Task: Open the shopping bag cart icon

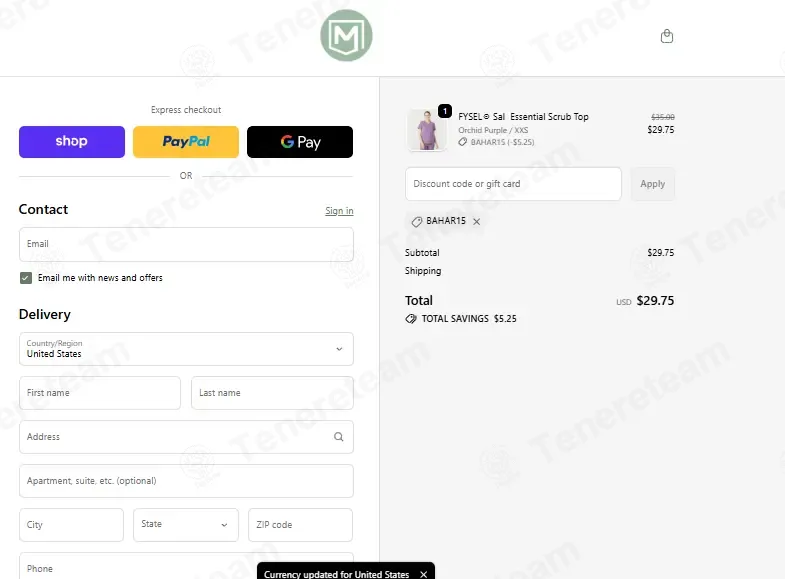Action: 666,36
